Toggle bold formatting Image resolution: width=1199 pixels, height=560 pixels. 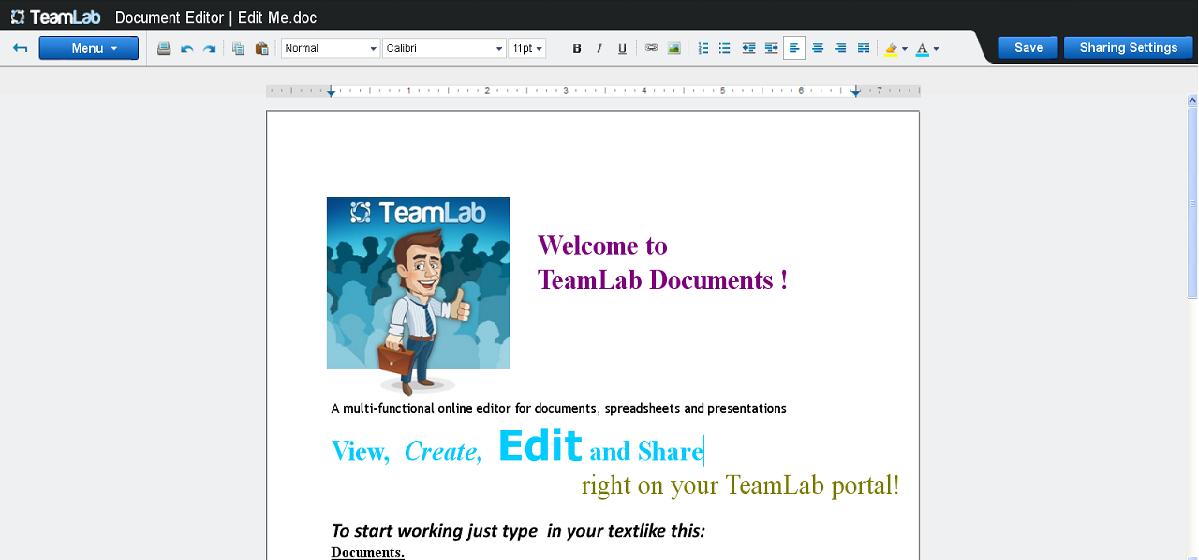click(x=577, y=48)
